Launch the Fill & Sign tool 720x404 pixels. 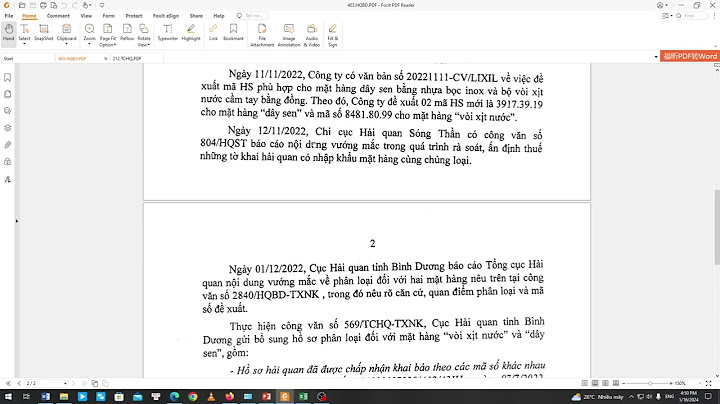click(x=332, y=35)
